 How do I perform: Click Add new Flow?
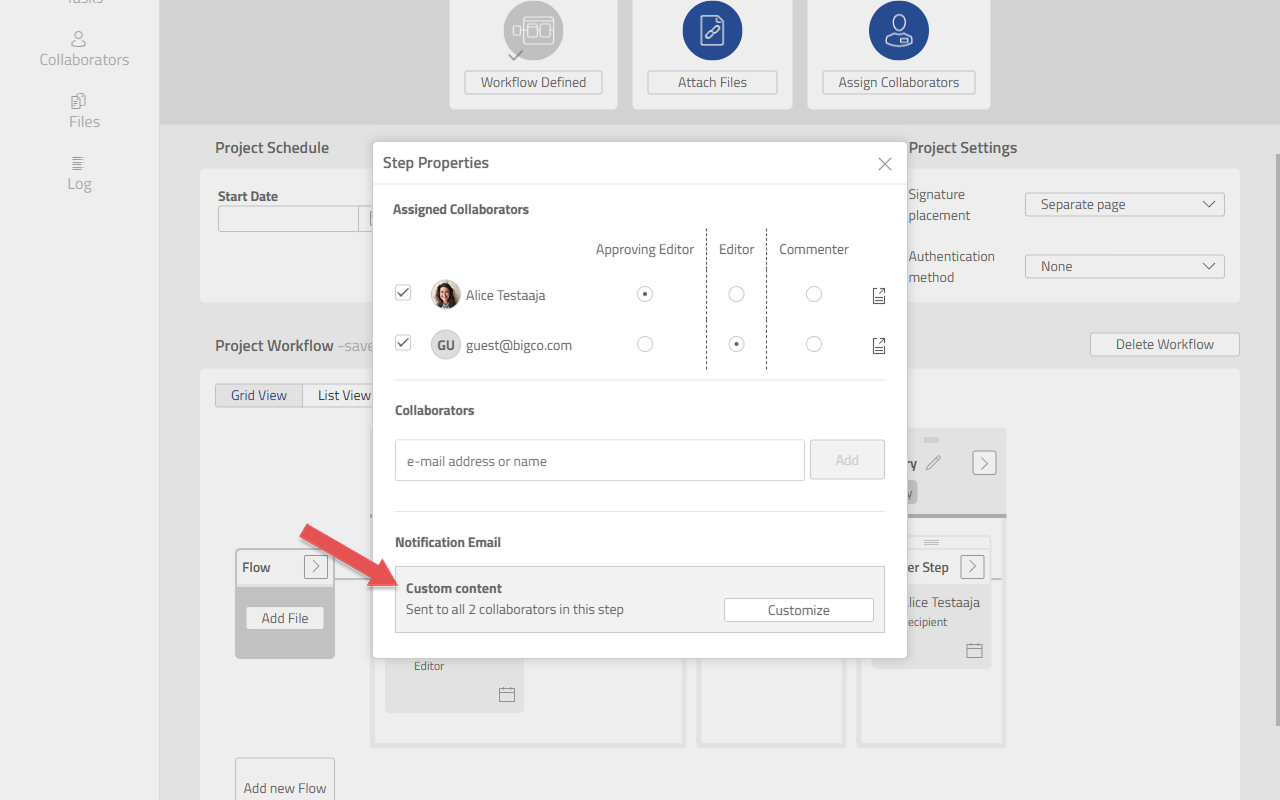285,780
